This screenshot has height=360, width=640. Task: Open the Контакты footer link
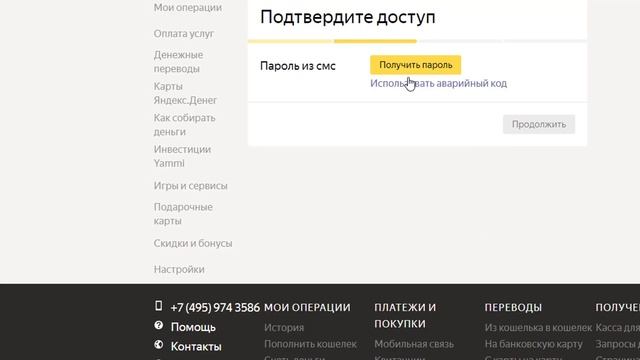[196, 347]
